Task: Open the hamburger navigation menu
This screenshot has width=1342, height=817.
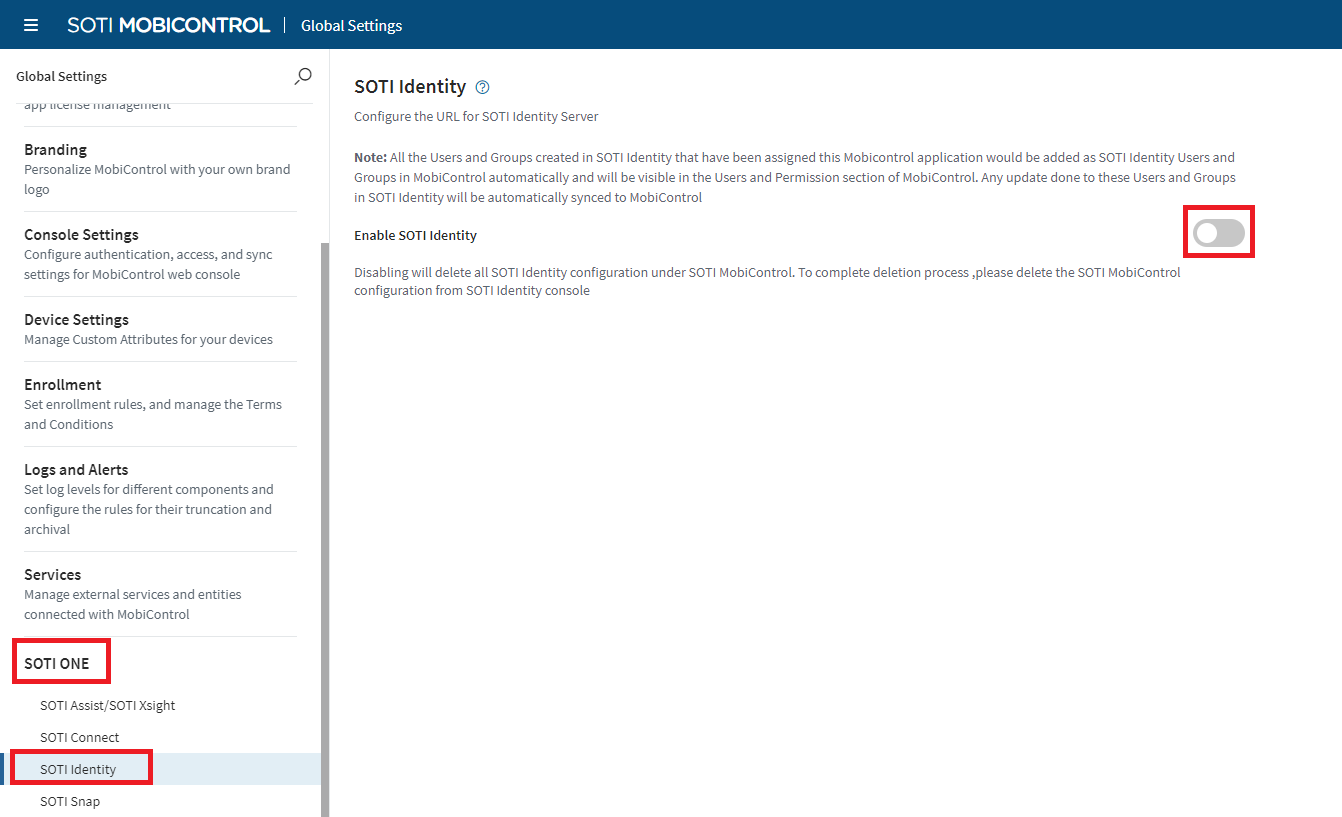Action: point(31,25)
